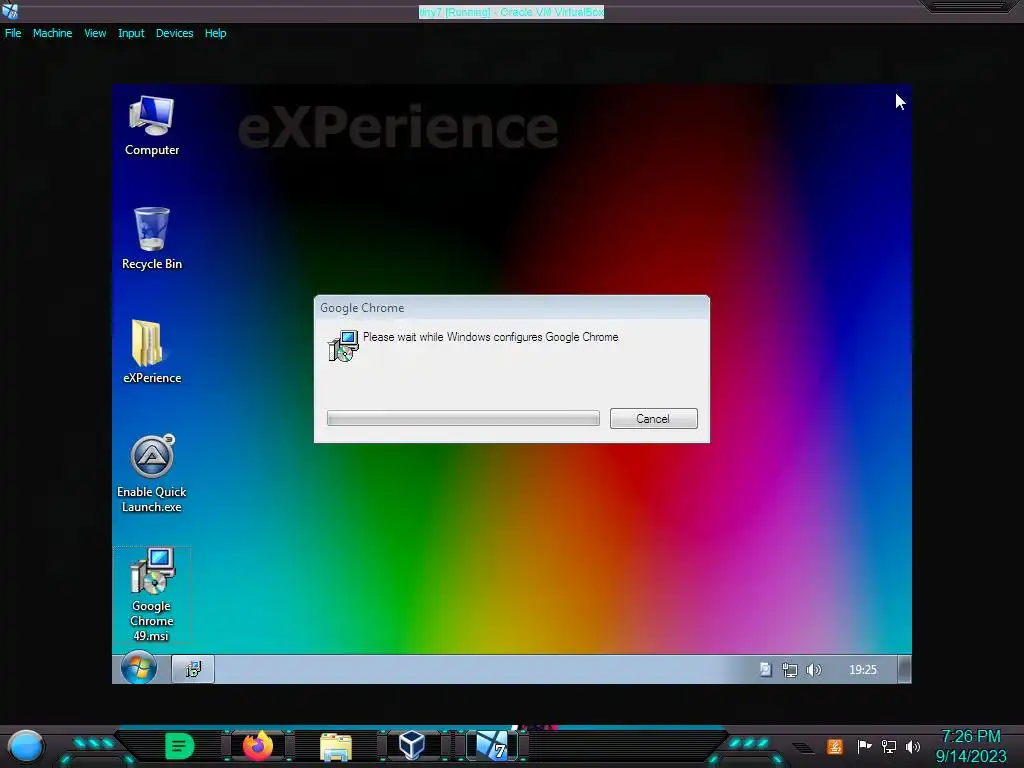Click installer icon inside Chrome dialog
The height and width of the screenshot is (768, 1024).
(x=343, y=345)
